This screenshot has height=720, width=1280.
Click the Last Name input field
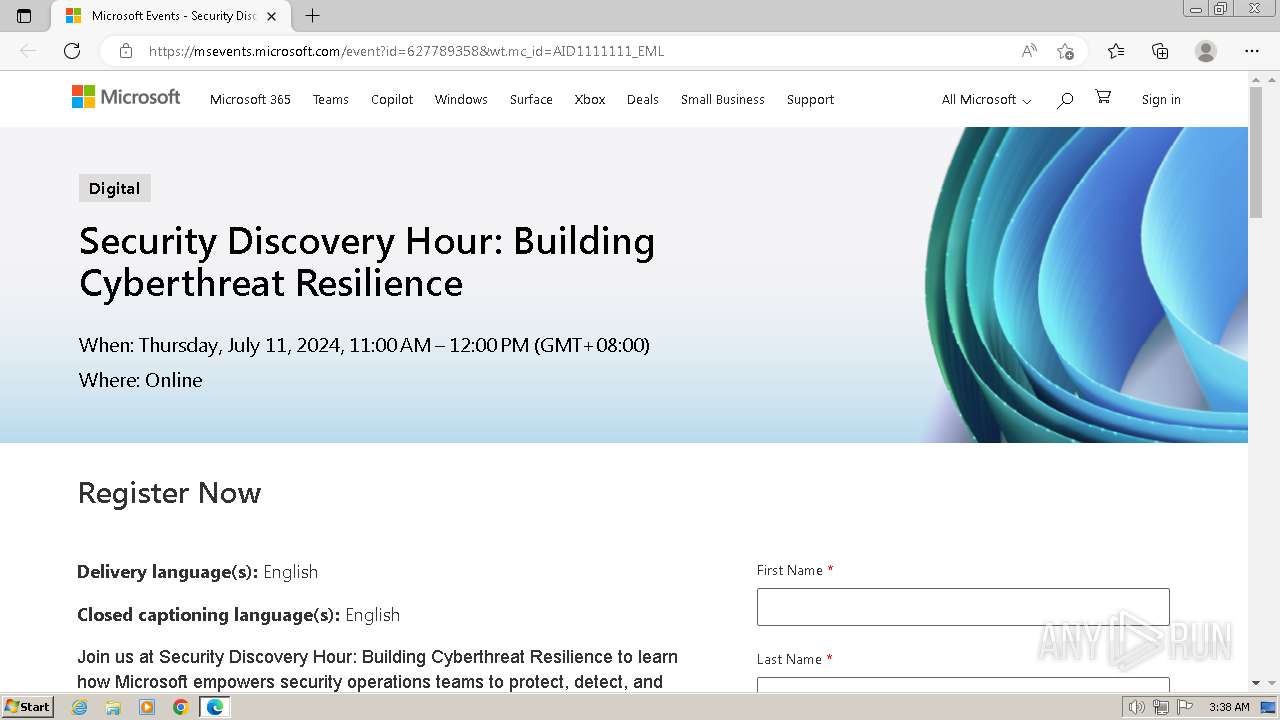(x=963, y=684)
